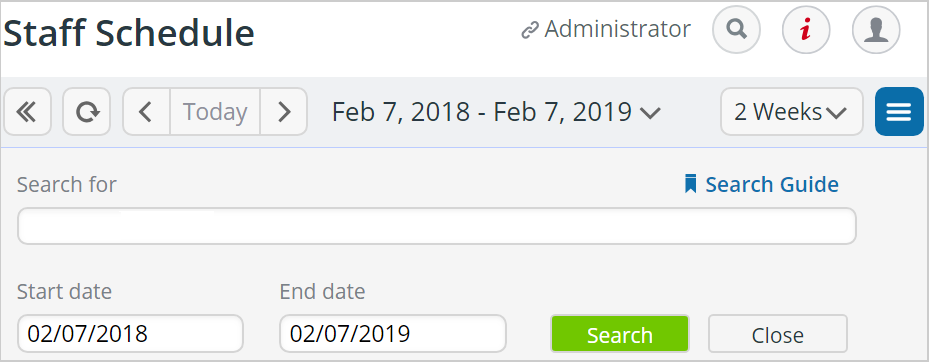Click the green Search button

620,334
